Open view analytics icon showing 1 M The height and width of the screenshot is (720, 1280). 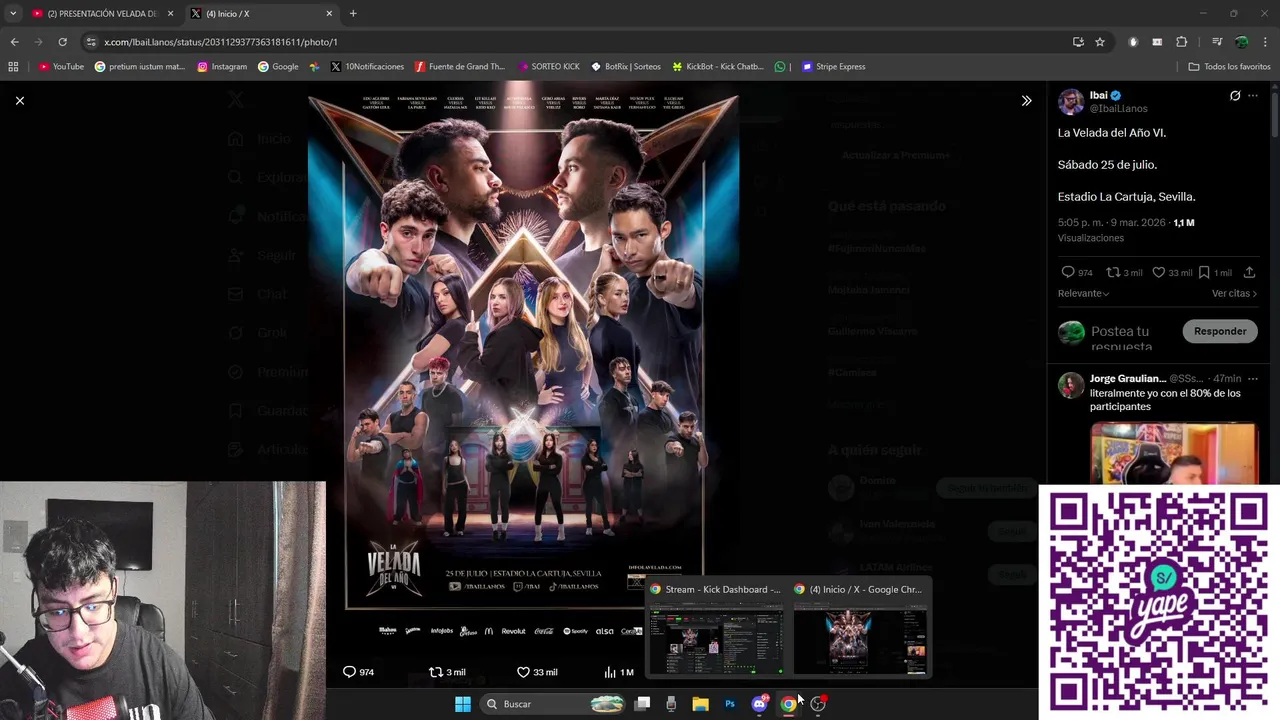coord(619,672)
